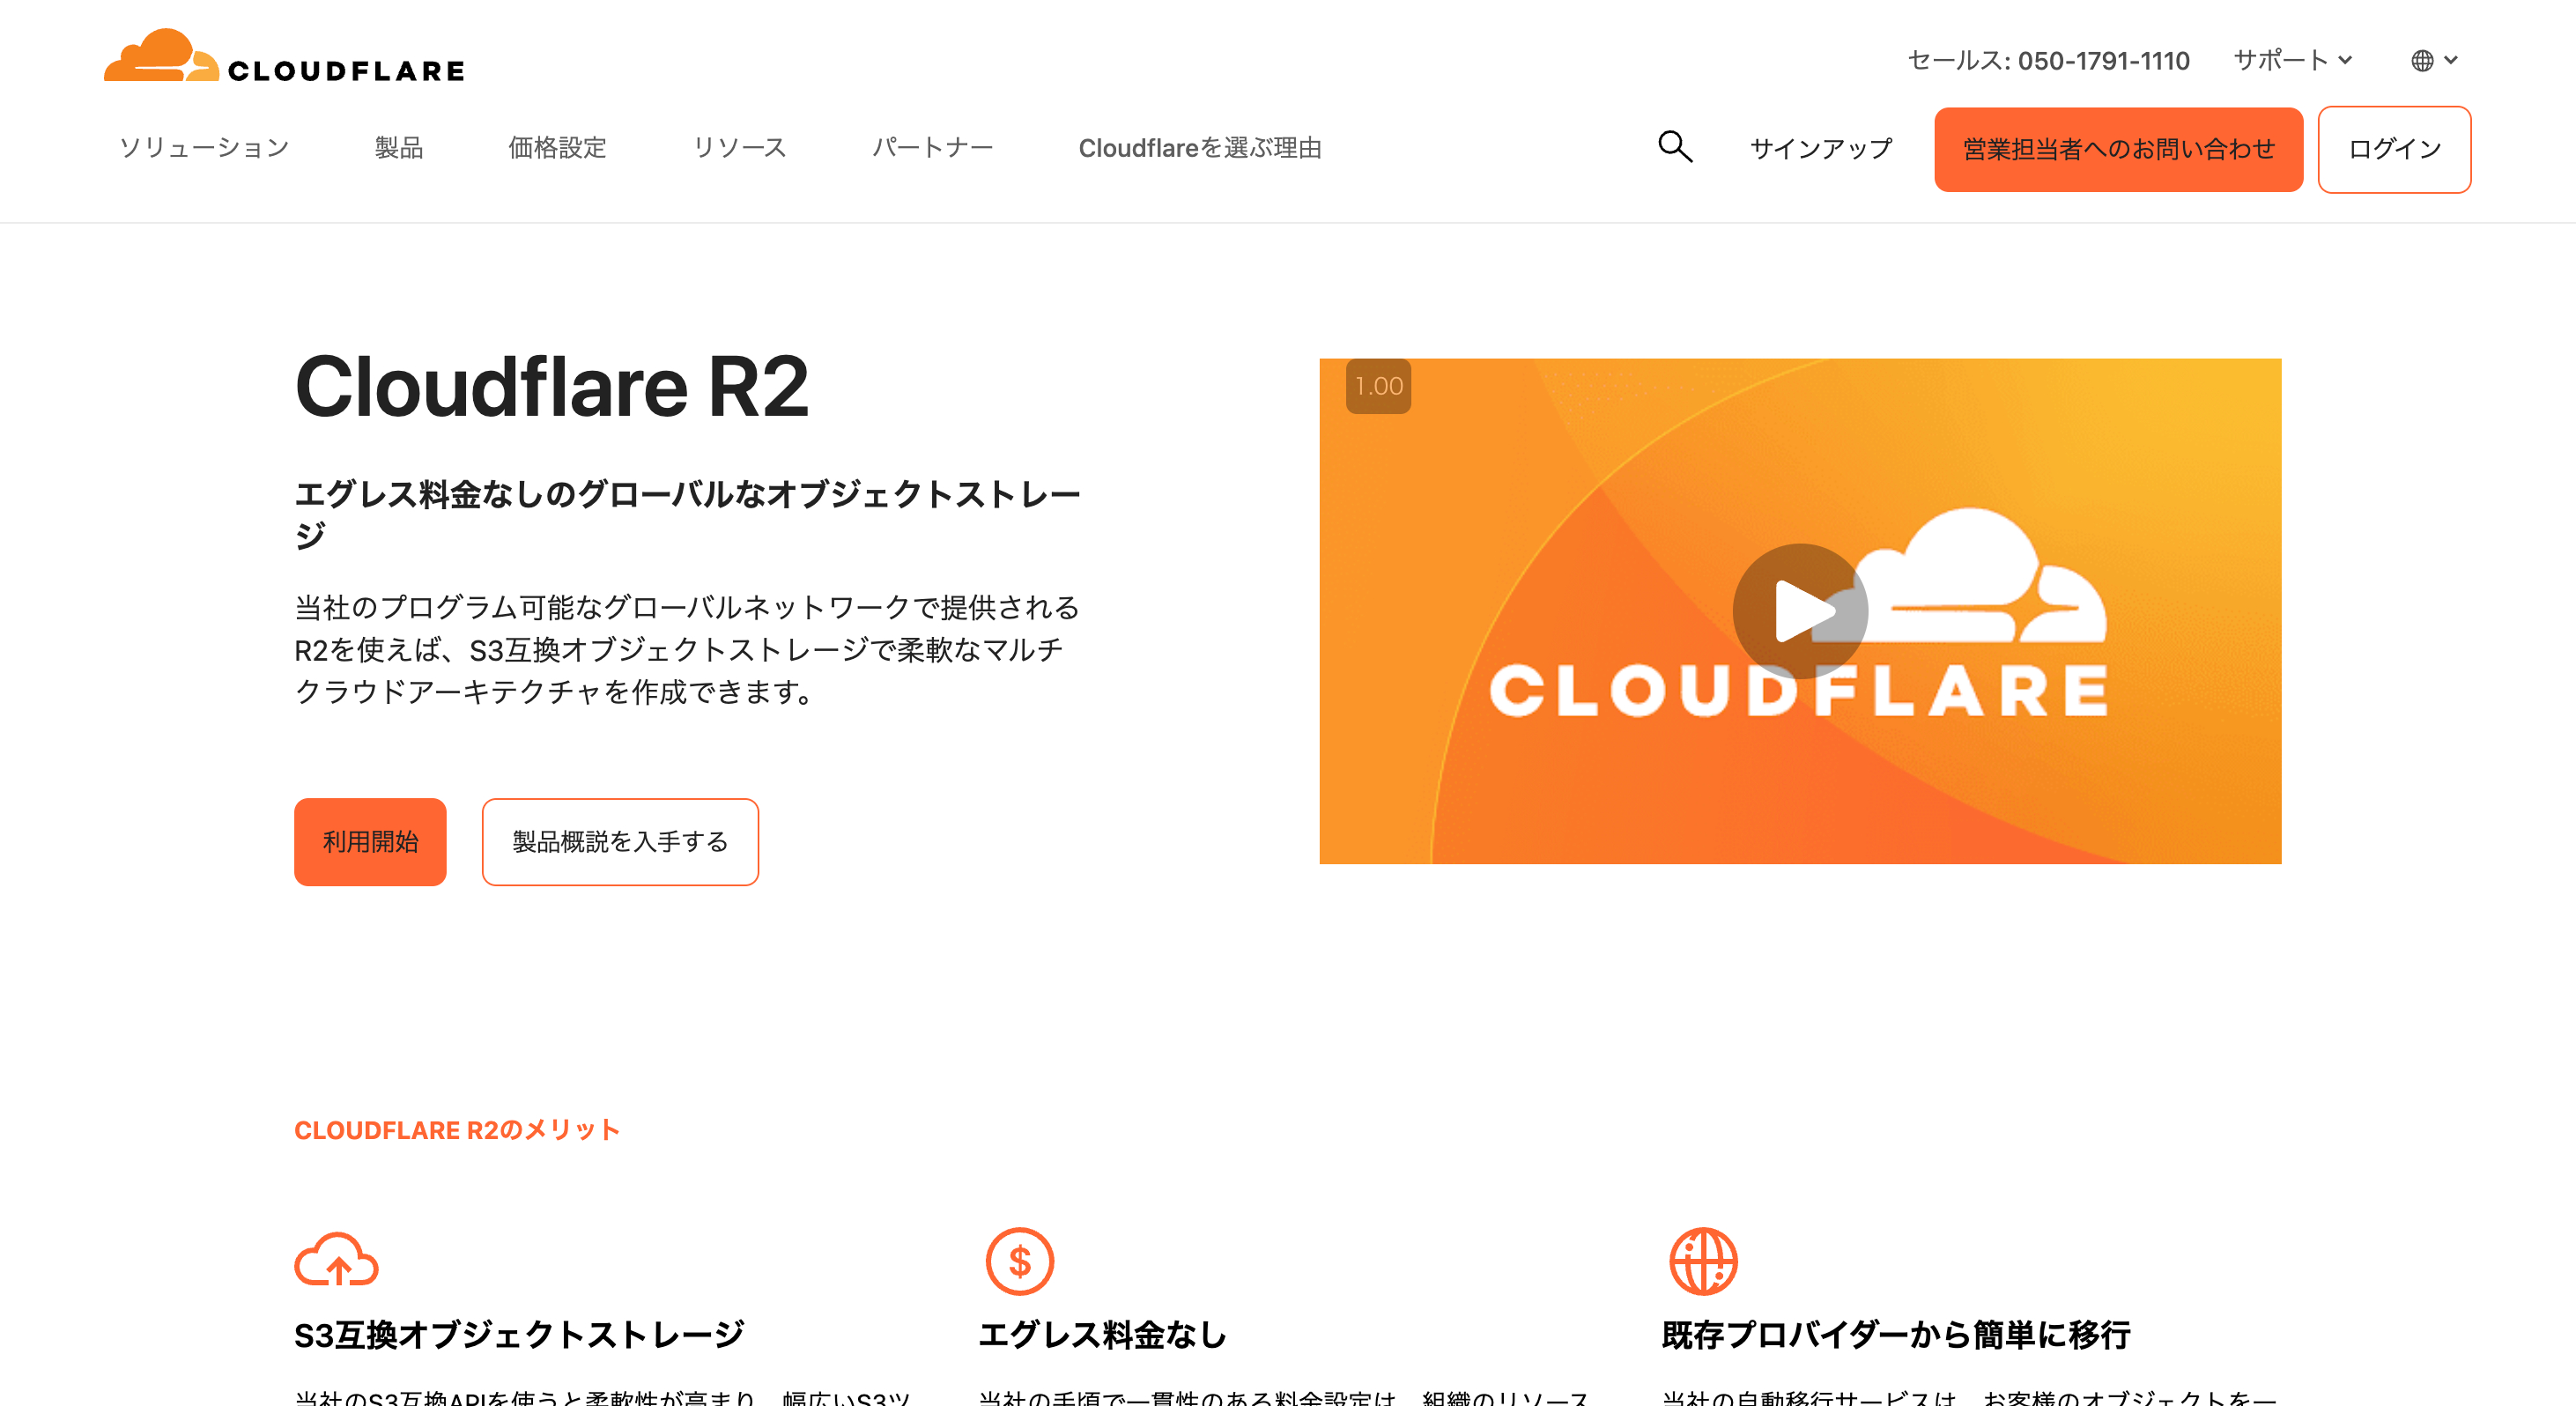Click 既存プロバイダーから簡単に移行 heading
2576x1406 pixels.
point(1896,1334)
